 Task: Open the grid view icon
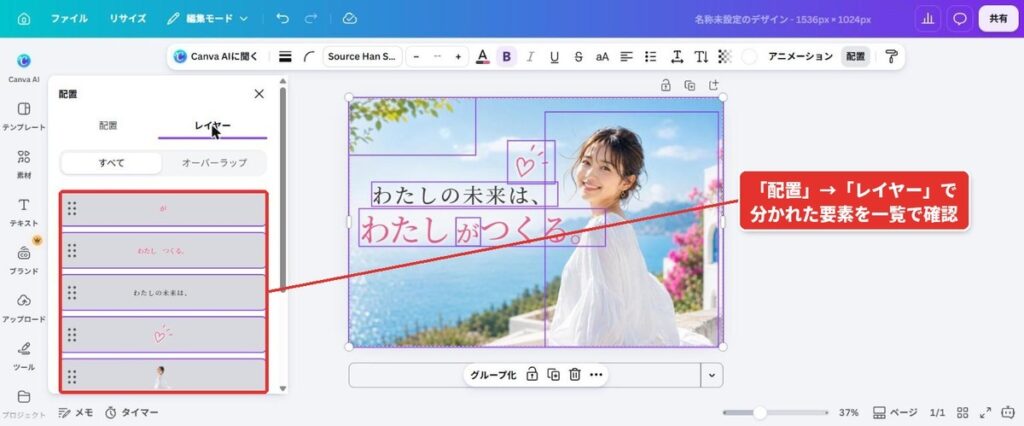click(963, 413)
